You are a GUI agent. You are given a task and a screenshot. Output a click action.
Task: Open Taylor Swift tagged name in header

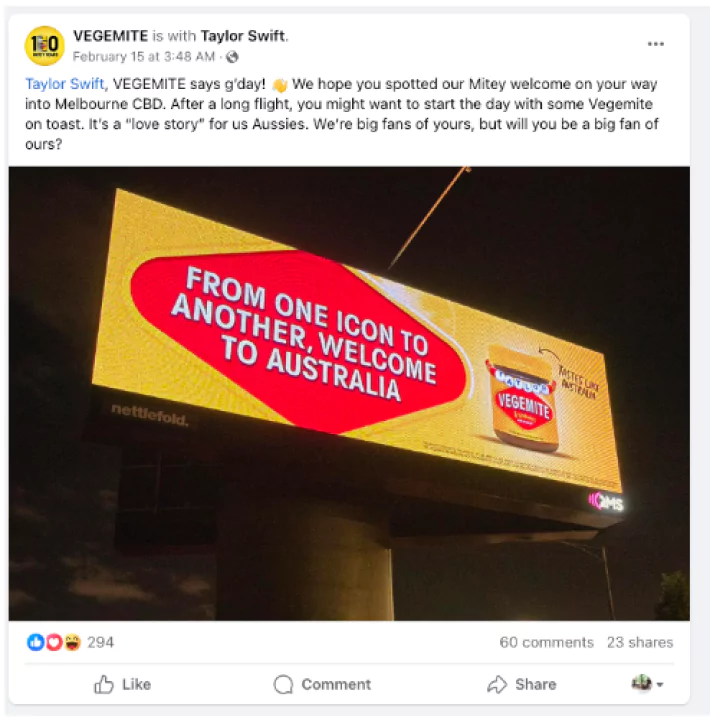243,36
